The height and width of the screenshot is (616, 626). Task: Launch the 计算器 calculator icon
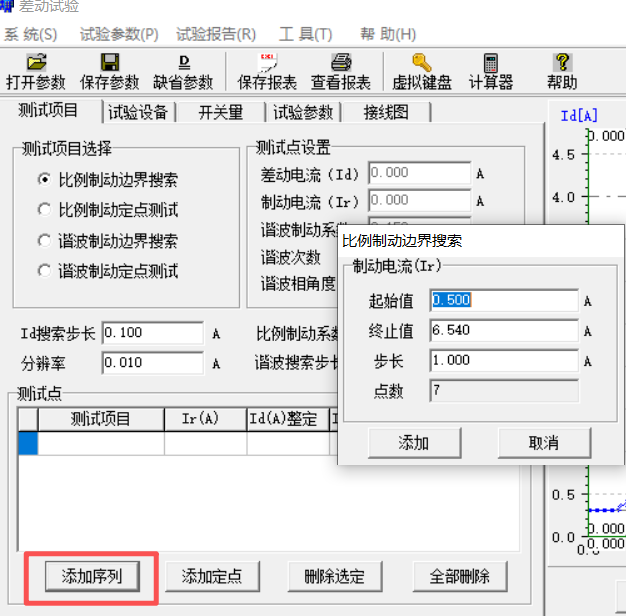[x=490, y=63]
